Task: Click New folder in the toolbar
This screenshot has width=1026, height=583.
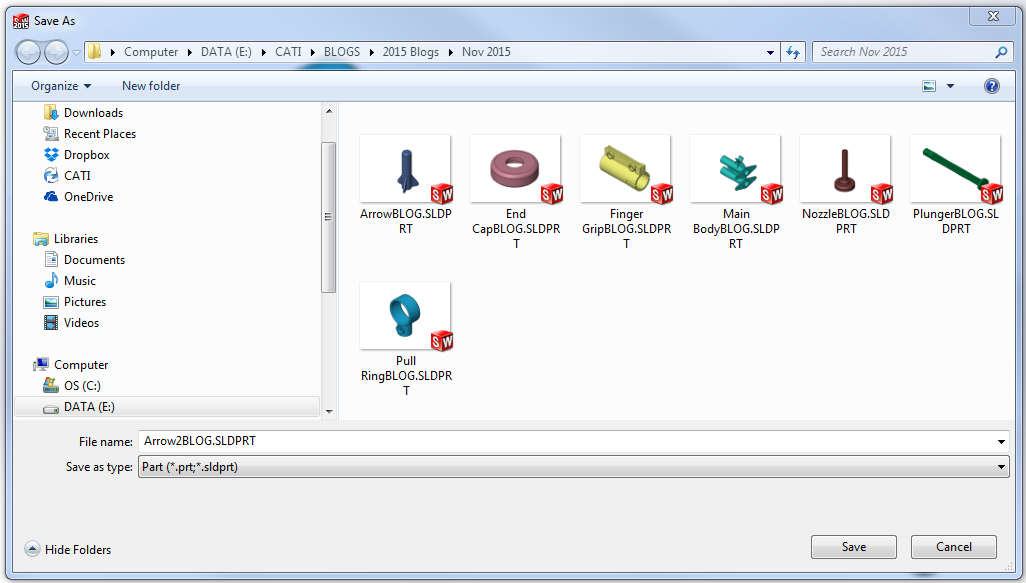Action: tap(151, 86)
